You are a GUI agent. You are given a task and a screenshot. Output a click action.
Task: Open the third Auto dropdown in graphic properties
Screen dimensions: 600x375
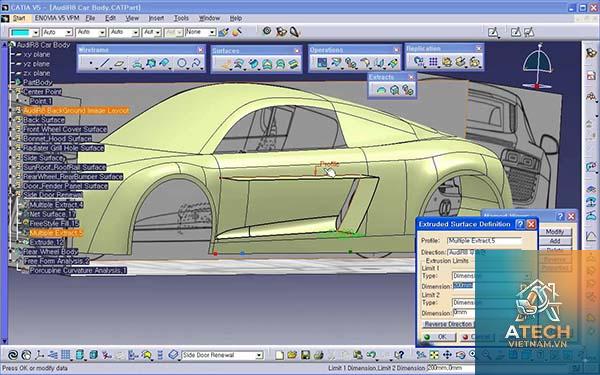(x=135, y=33)
